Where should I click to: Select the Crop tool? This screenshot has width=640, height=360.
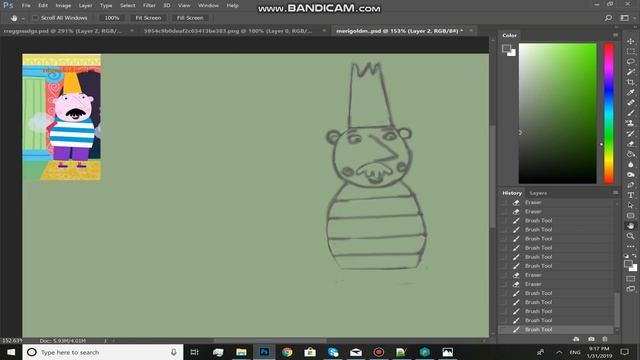pyautogui.click(x=631, y=82)
